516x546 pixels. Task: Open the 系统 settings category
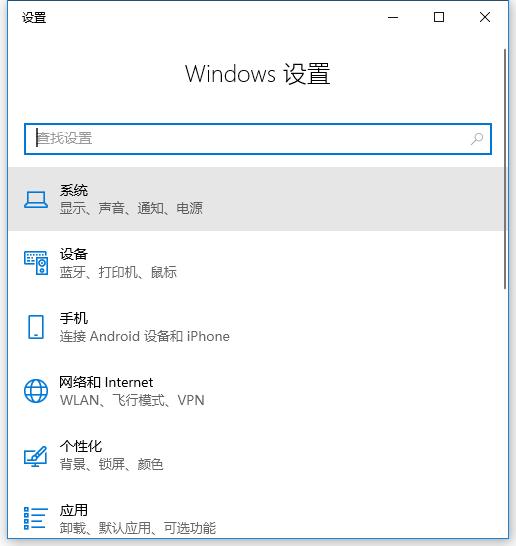256,199
